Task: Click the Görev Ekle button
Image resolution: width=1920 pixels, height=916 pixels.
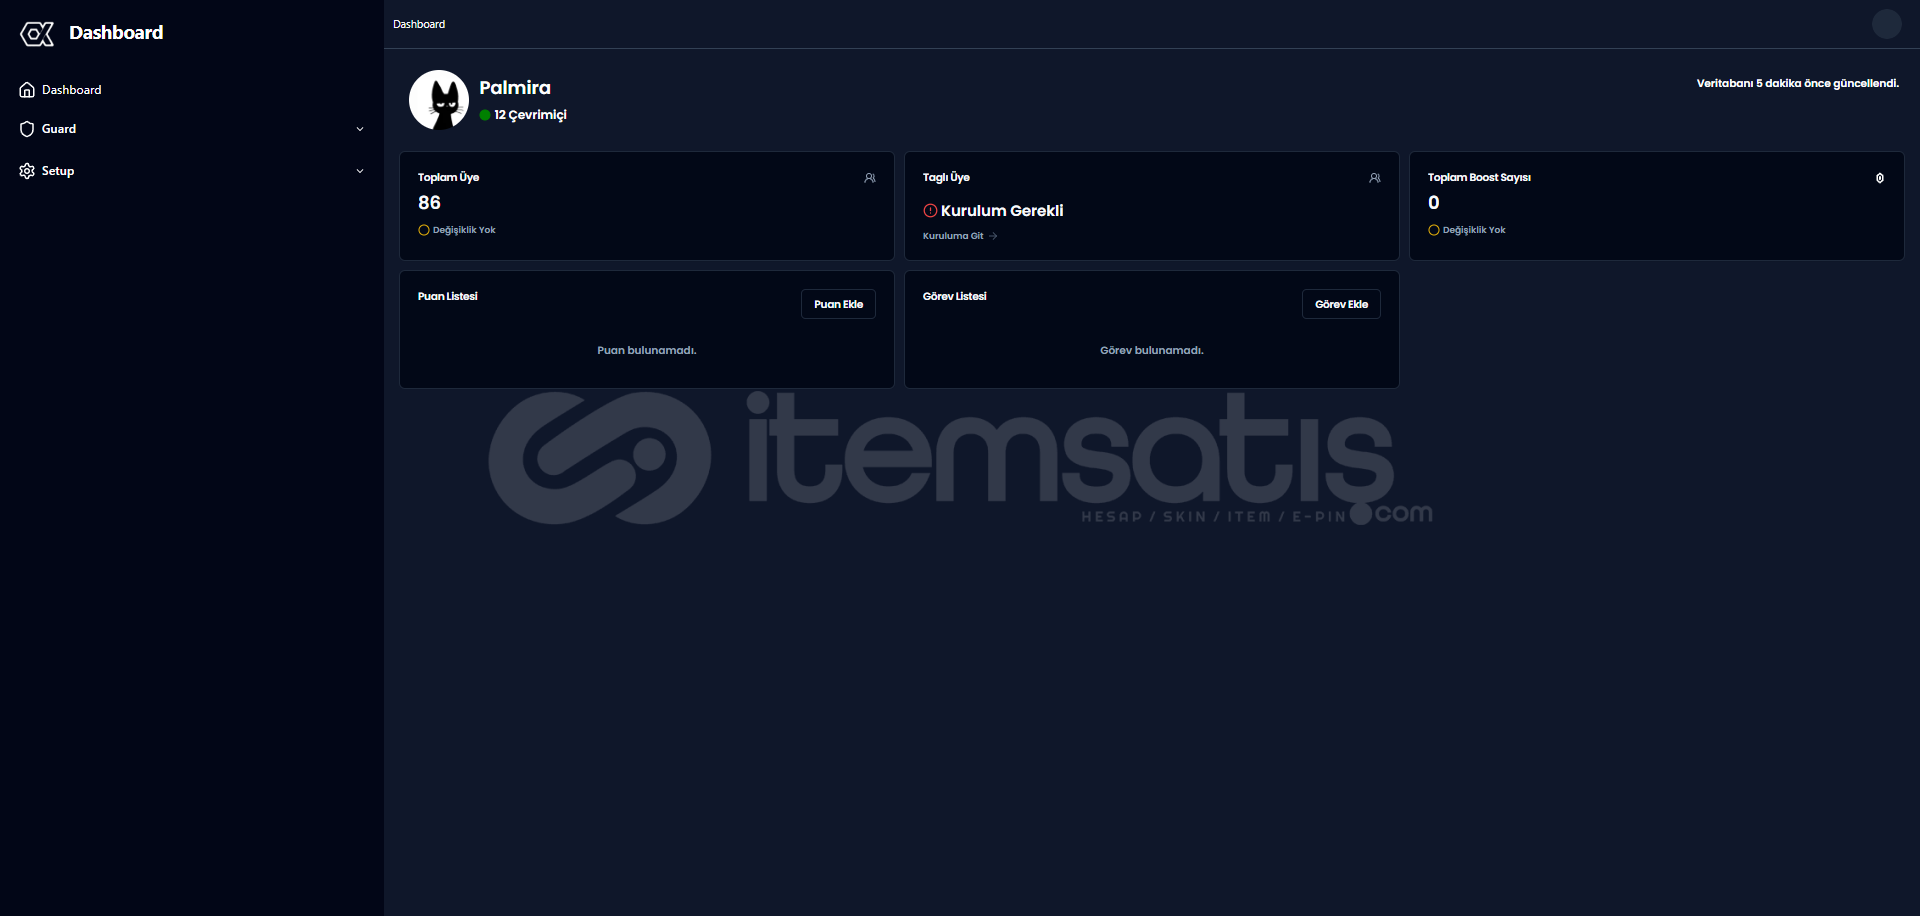Action: [1341, 304]
